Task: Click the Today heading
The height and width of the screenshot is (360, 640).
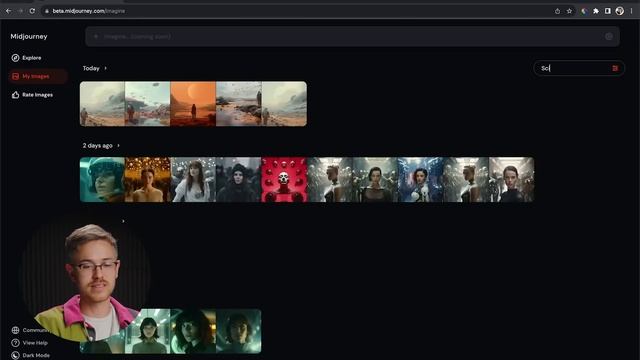Action: (91, 68)
